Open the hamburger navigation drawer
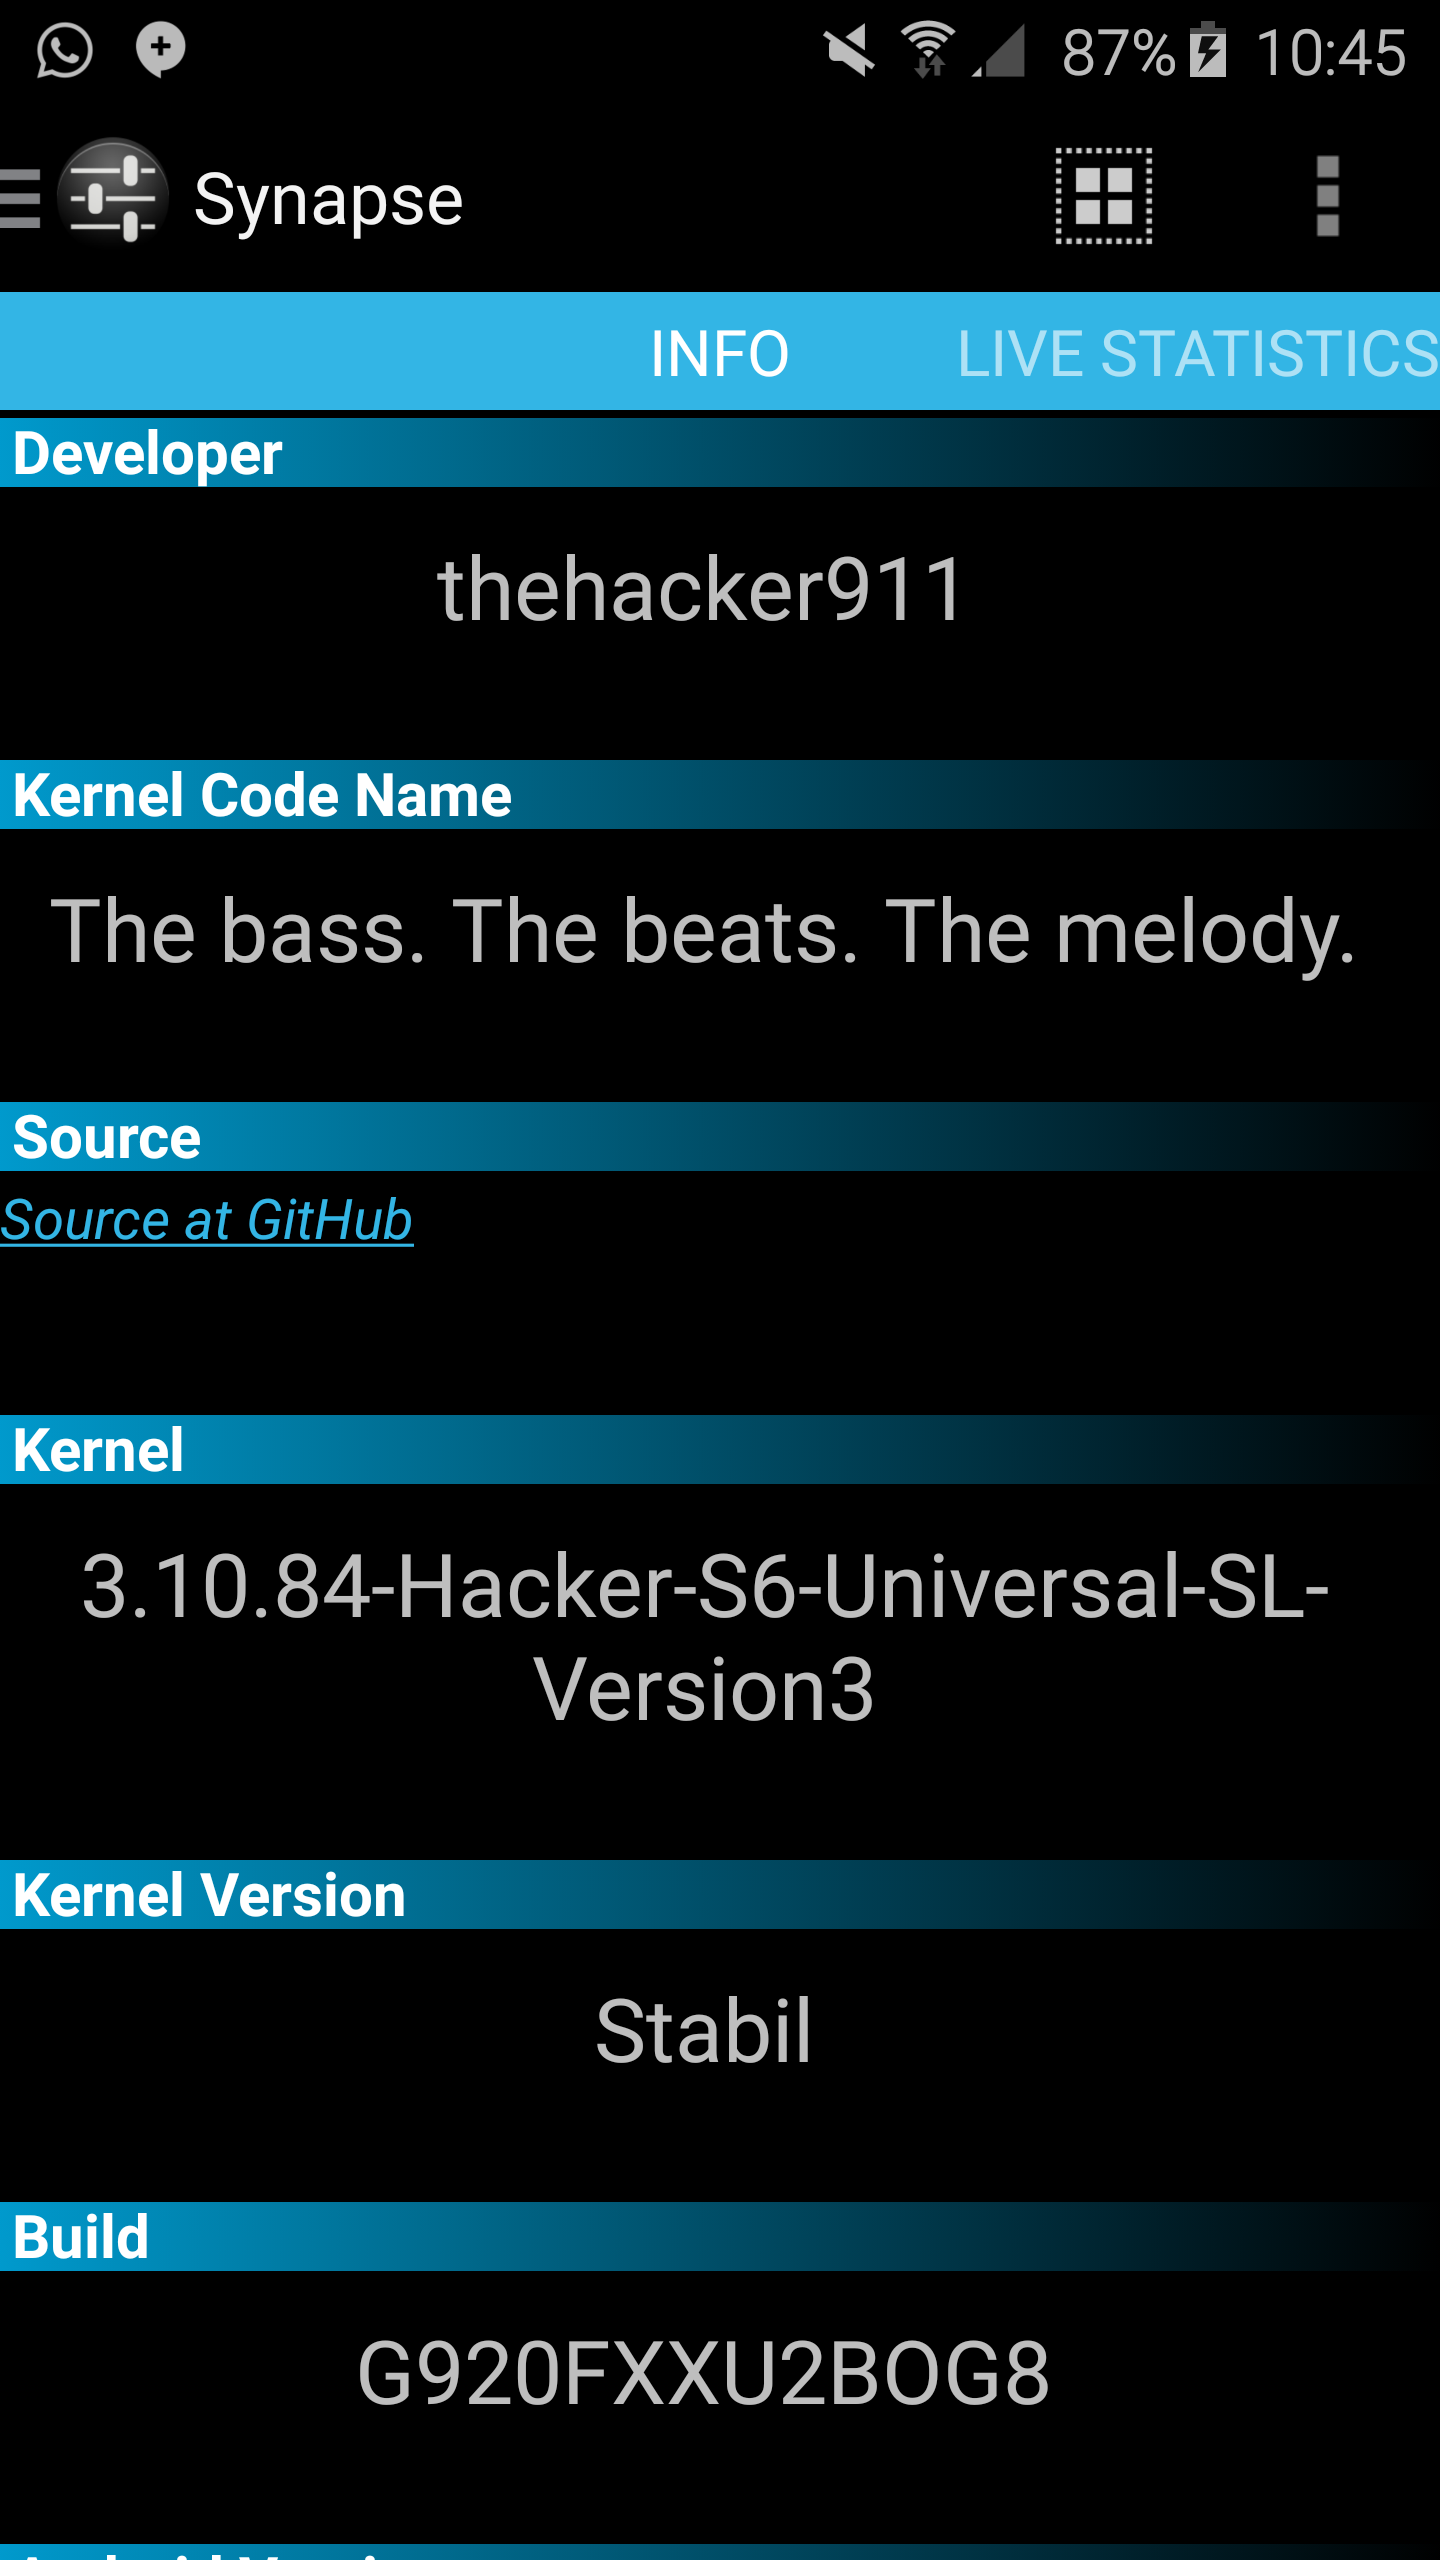 (x=20, y=198)
